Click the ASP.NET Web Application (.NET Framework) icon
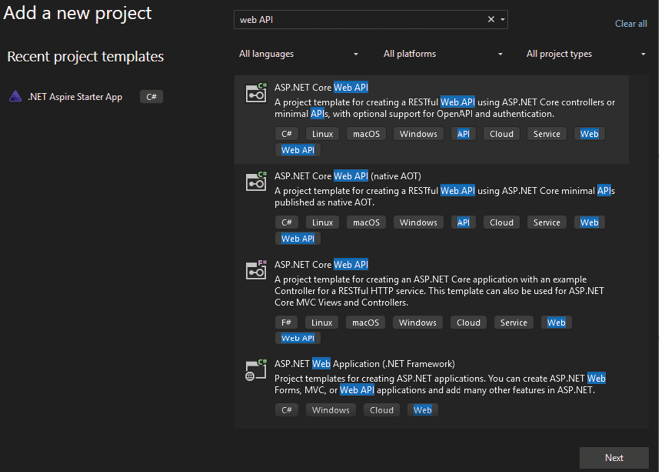The width and height of the screenshot is (659, 472). pos(256,370)
